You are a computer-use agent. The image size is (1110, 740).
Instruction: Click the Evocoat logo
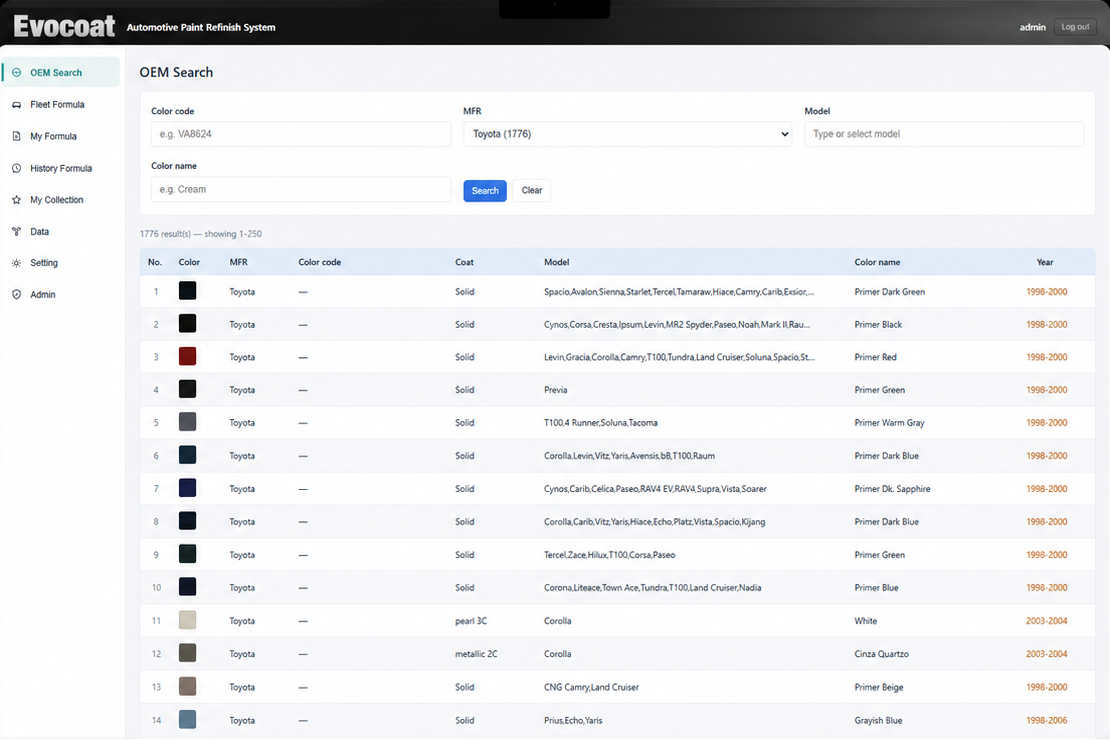tap(64, 27)
